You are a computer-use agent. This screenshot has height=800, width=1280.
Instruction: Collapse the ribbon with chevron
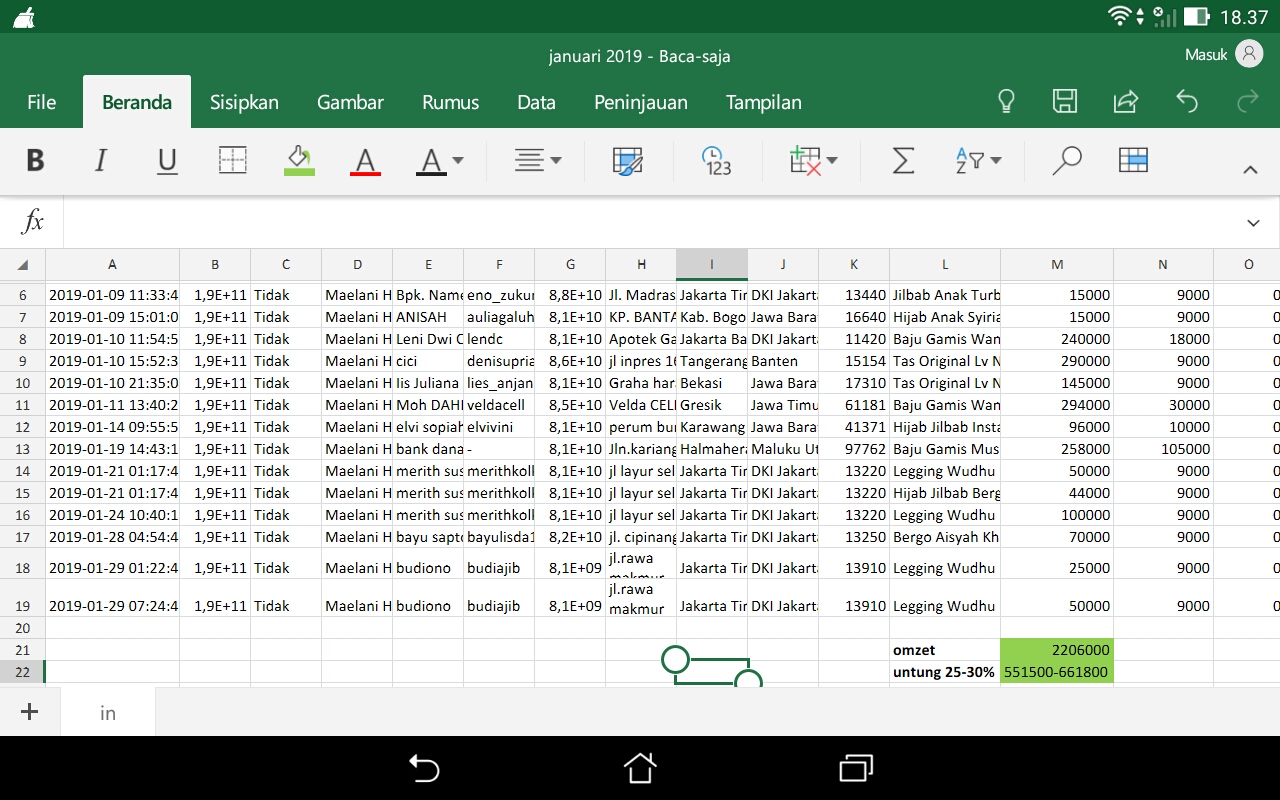[1250, 170]
